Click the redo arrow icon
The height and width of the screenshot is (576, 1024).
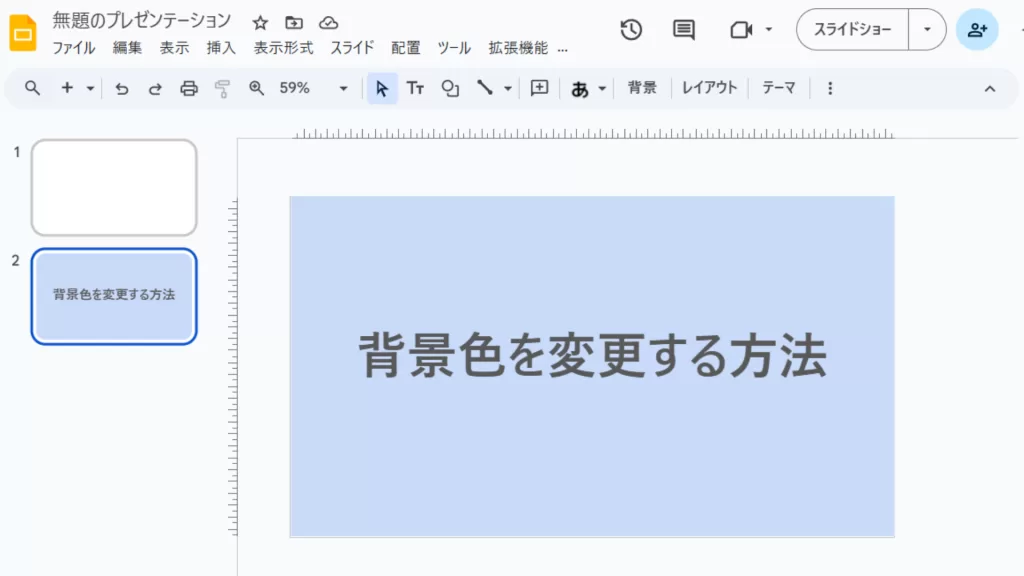pyautogui.click(x=155, y=88)
